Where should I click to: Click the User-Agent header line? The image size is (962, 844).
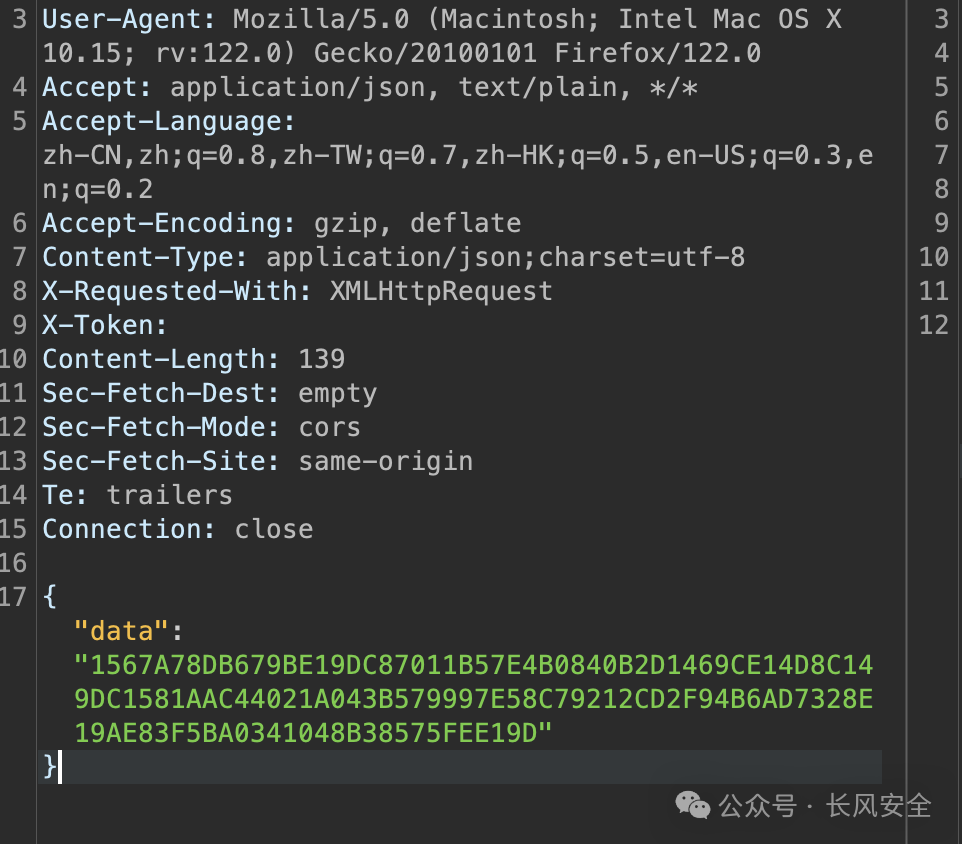tap(442, 36)
